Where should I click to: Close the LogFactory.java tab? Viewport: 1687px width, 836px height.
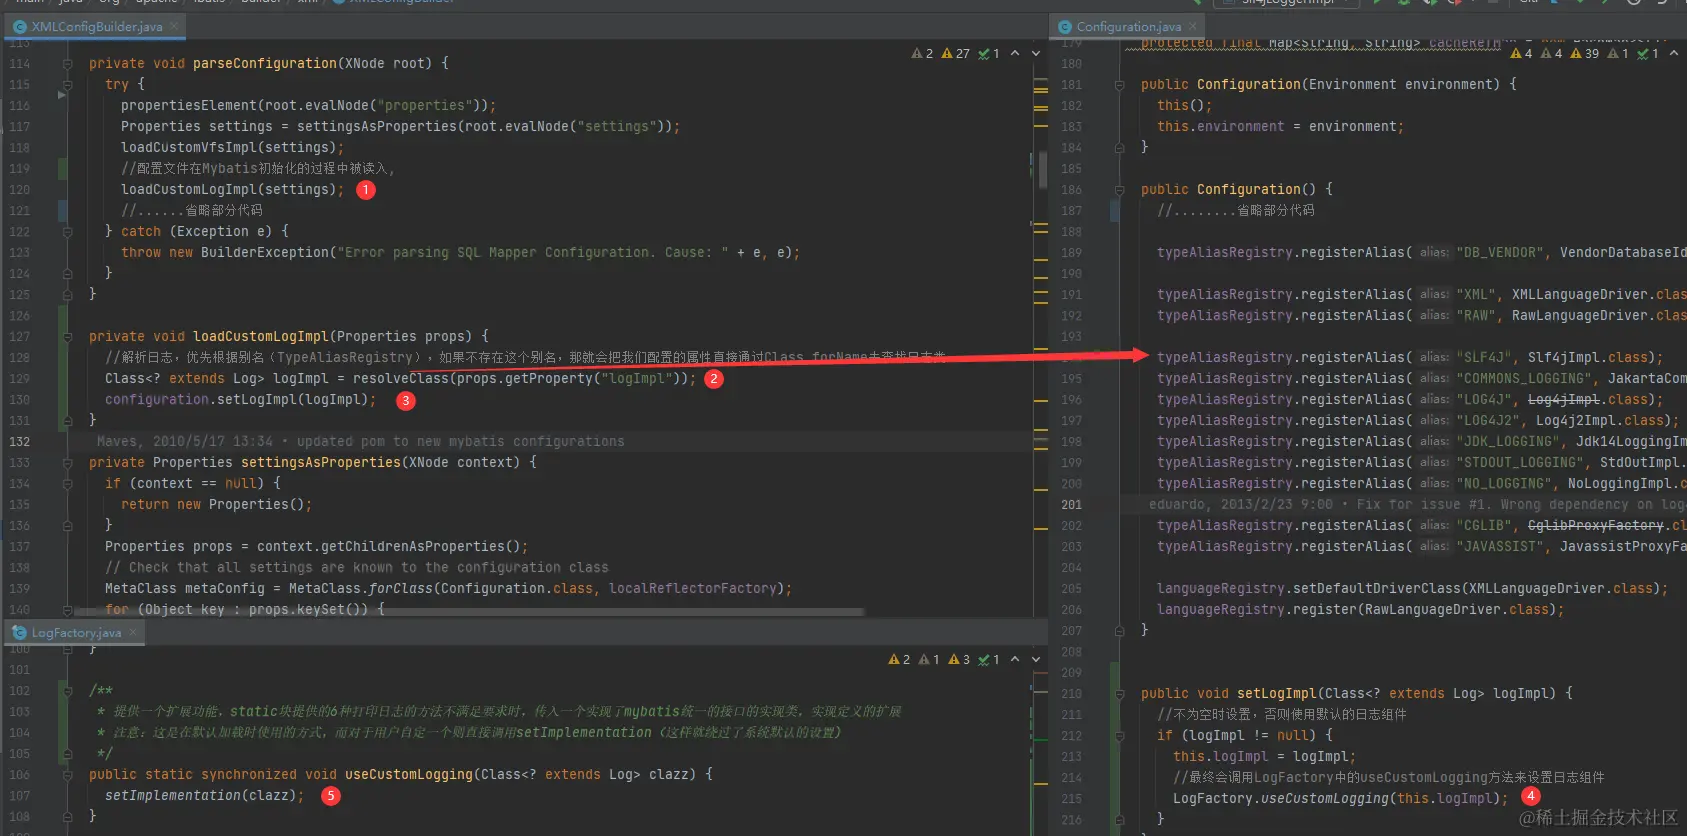(133, 632)
